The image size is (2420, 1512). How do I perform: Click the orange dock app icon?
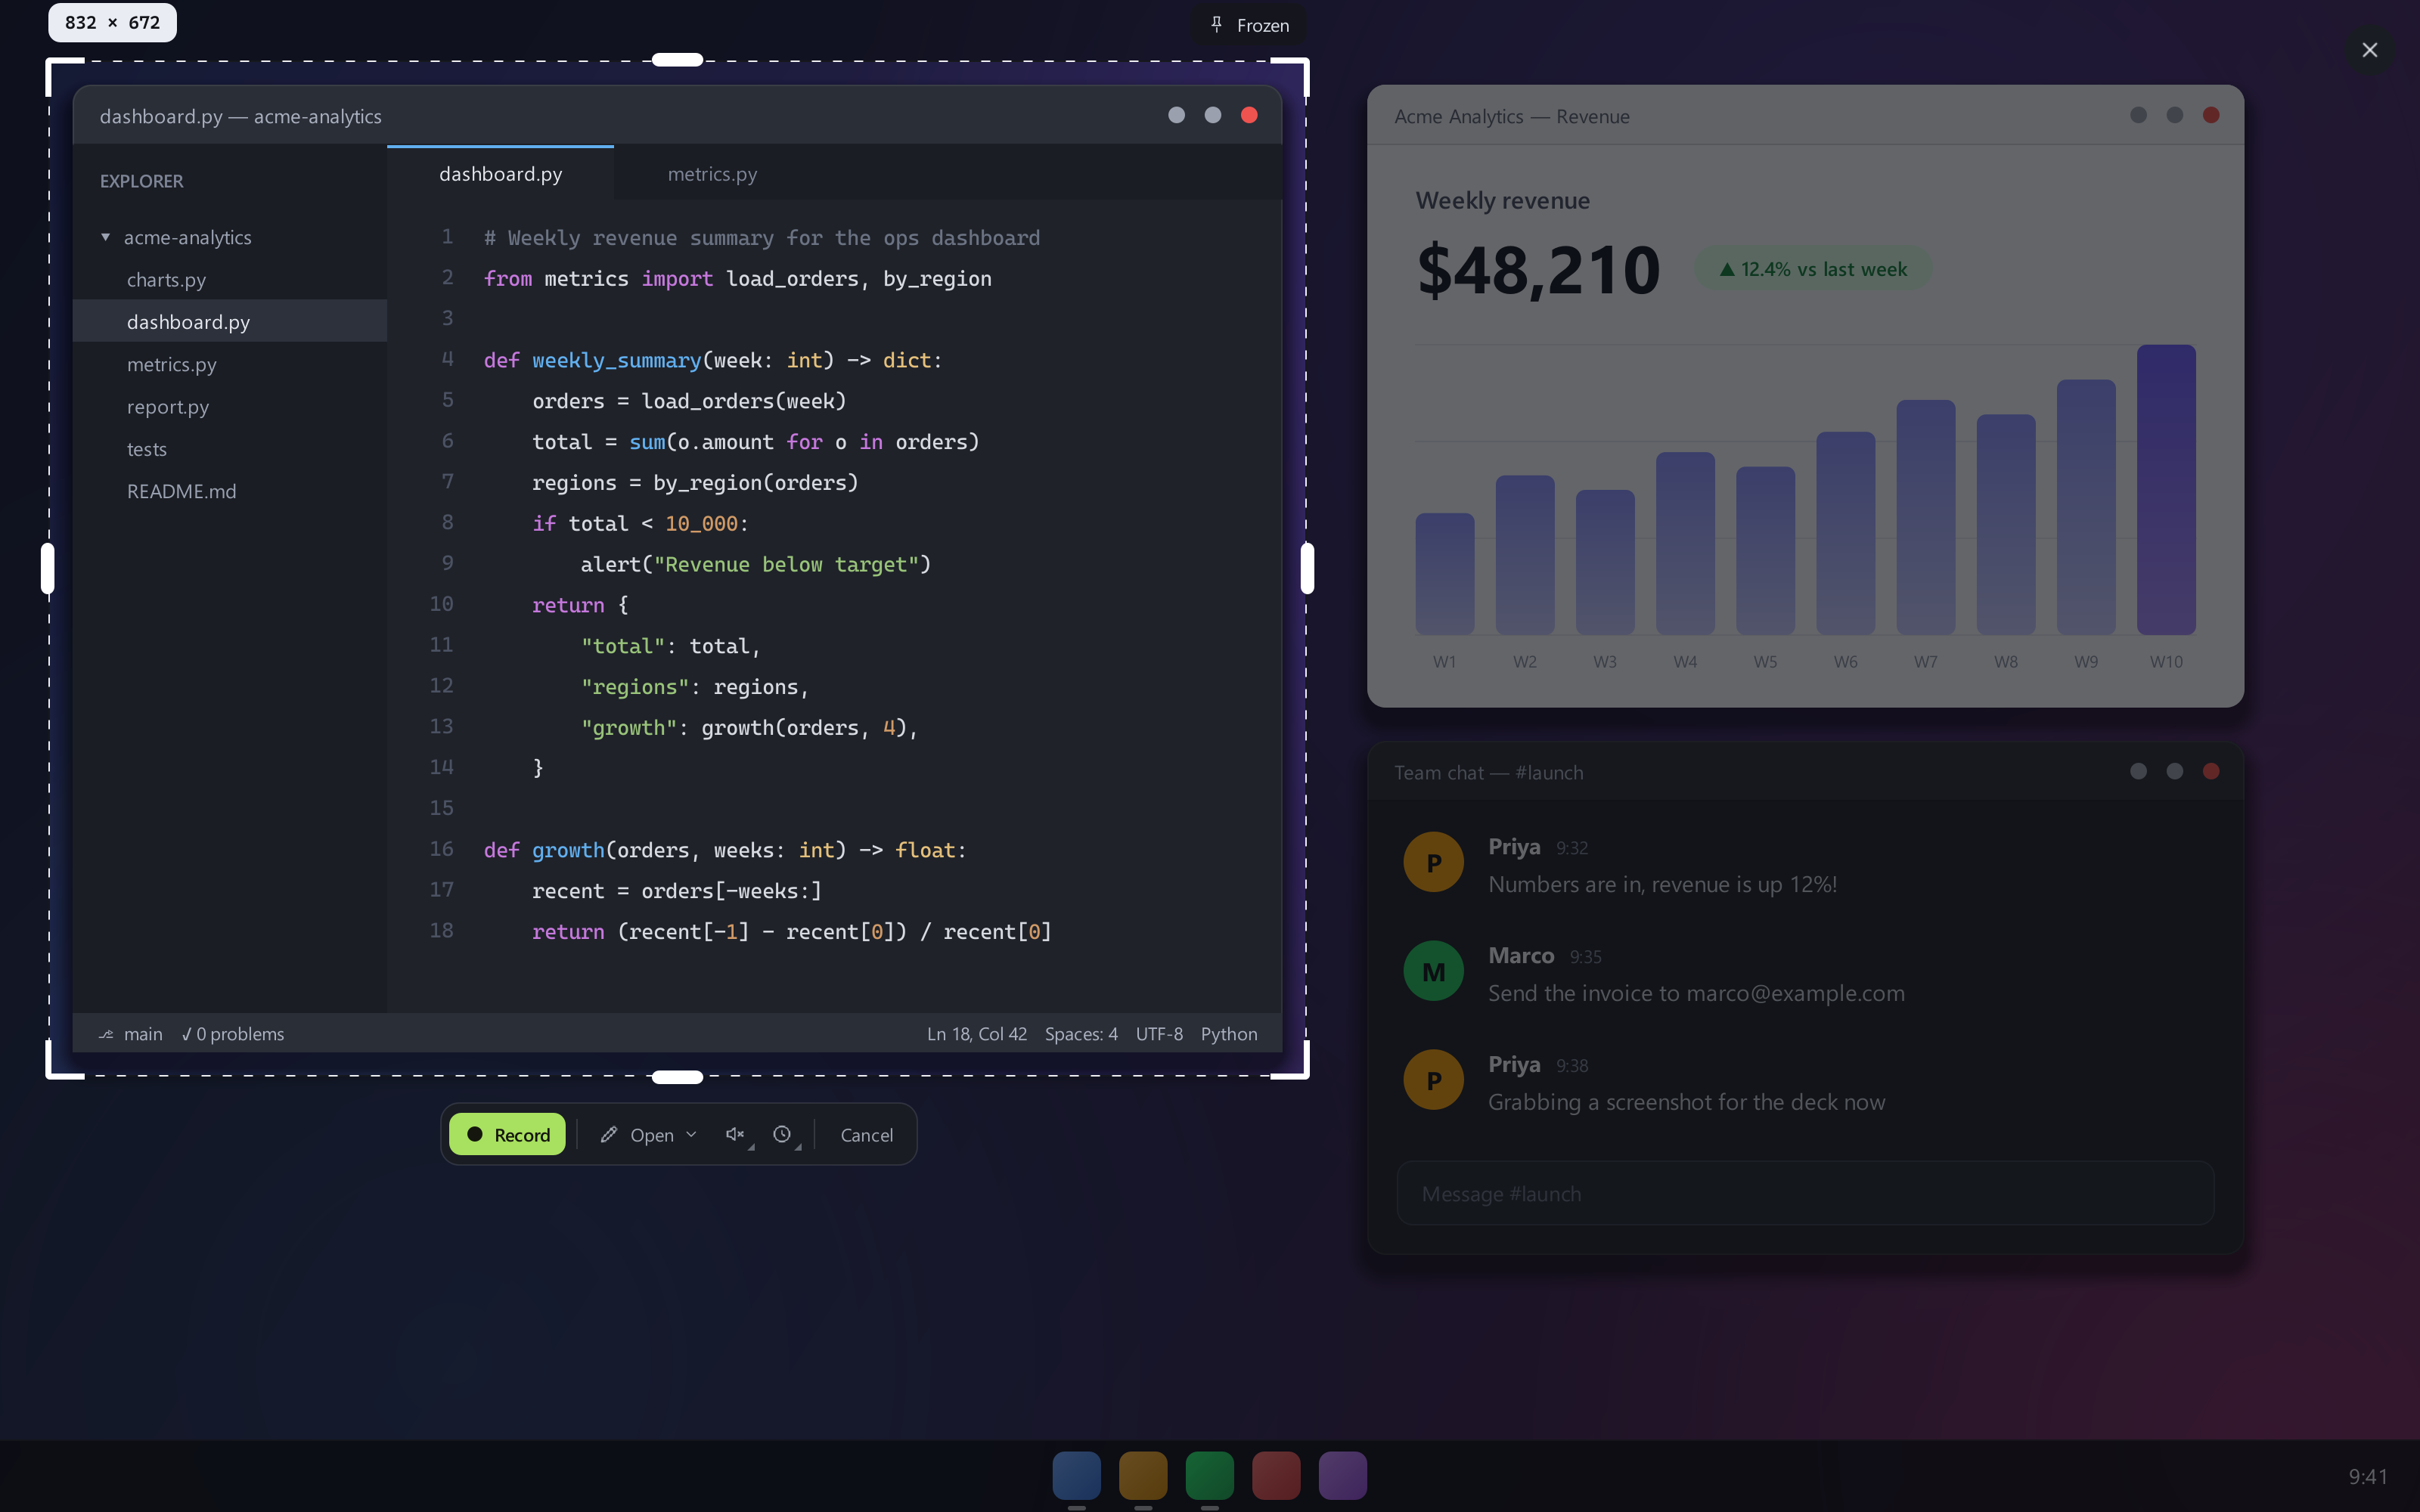[1143, 1475]
